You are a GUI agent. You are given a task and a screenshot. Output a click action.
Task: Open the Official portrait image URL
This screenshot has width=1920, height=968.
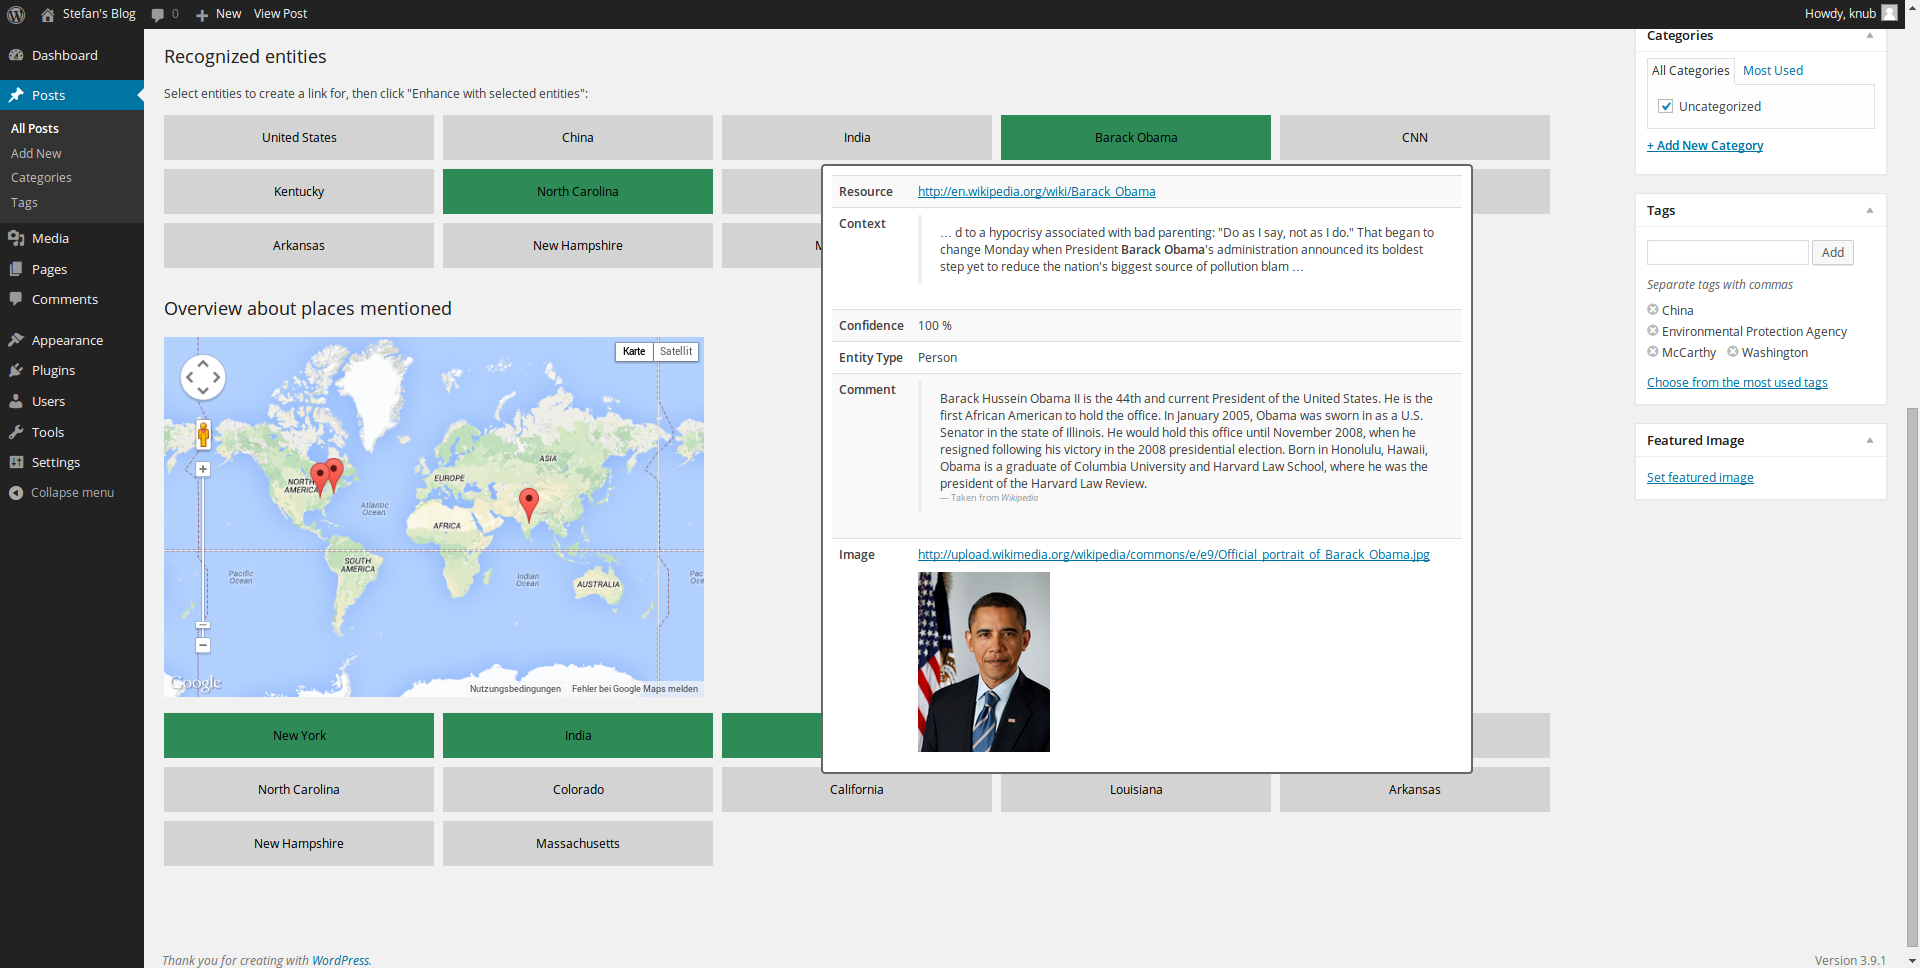pyautogui.click(x=1174, y=554)
